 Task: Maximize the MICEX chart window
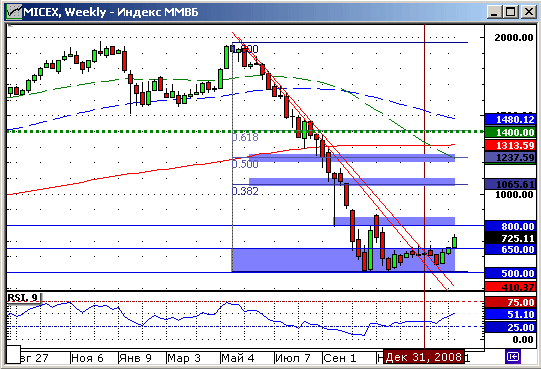tap(511, 12)
